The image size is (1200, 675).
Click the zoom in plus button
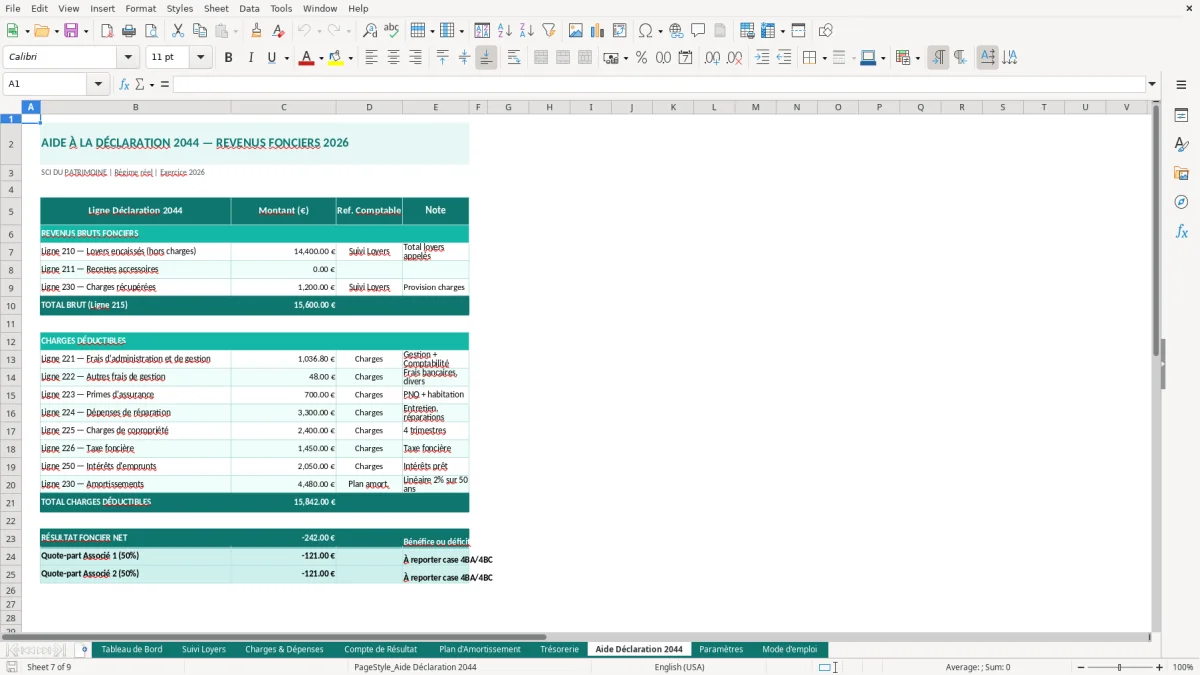(x=1159, y=667)
